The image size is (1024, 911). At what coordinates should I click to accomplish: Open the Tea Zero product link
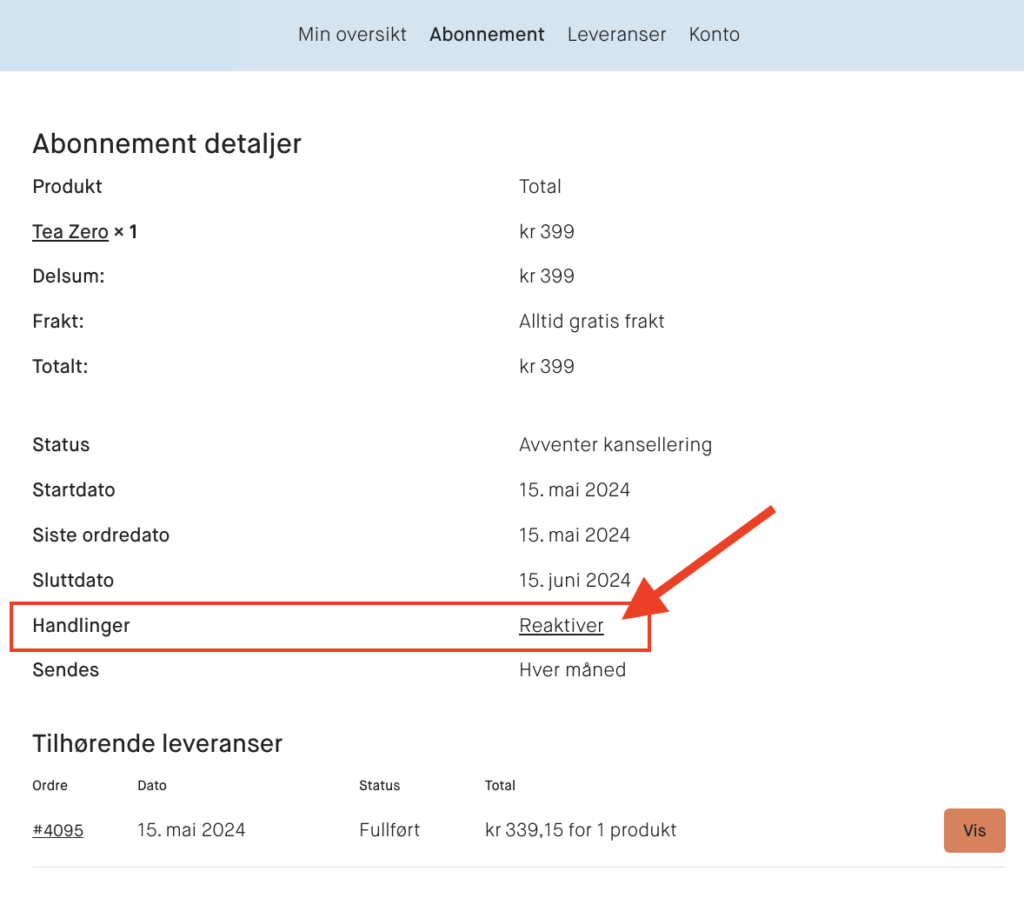[70, 232]
